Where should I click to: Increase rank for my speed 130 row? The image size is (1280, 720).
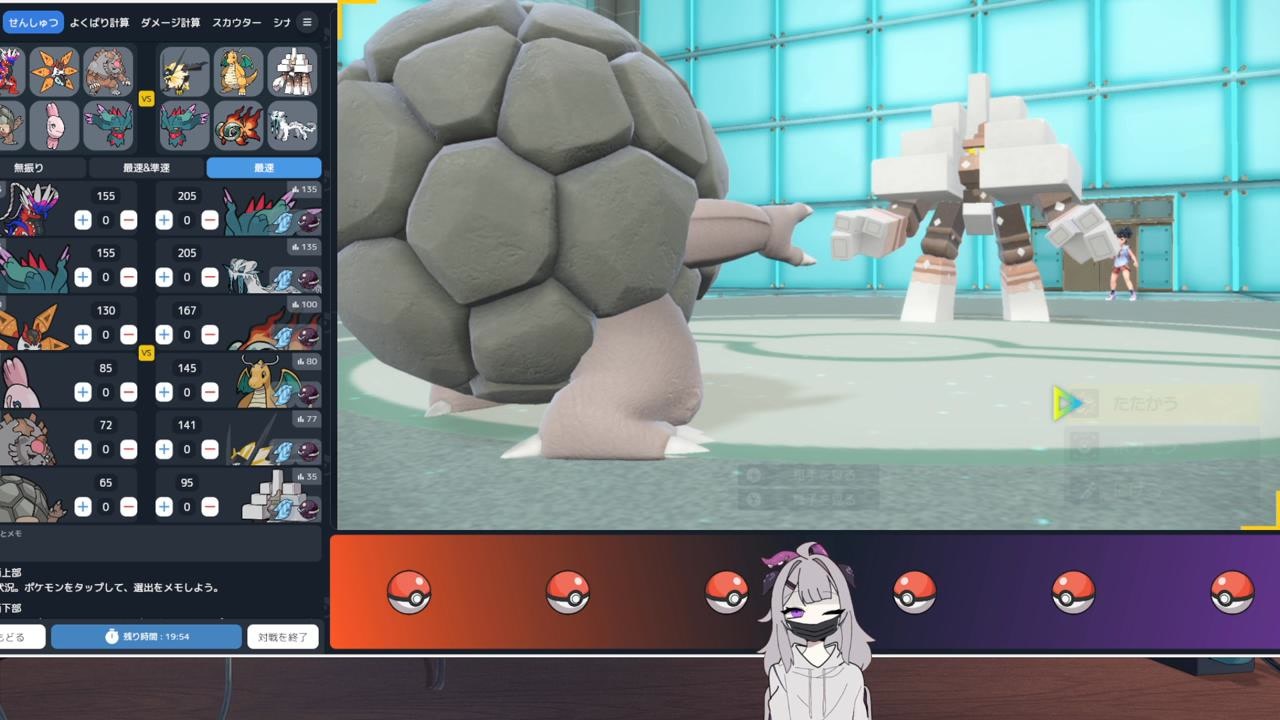click(x=83, y=334)
